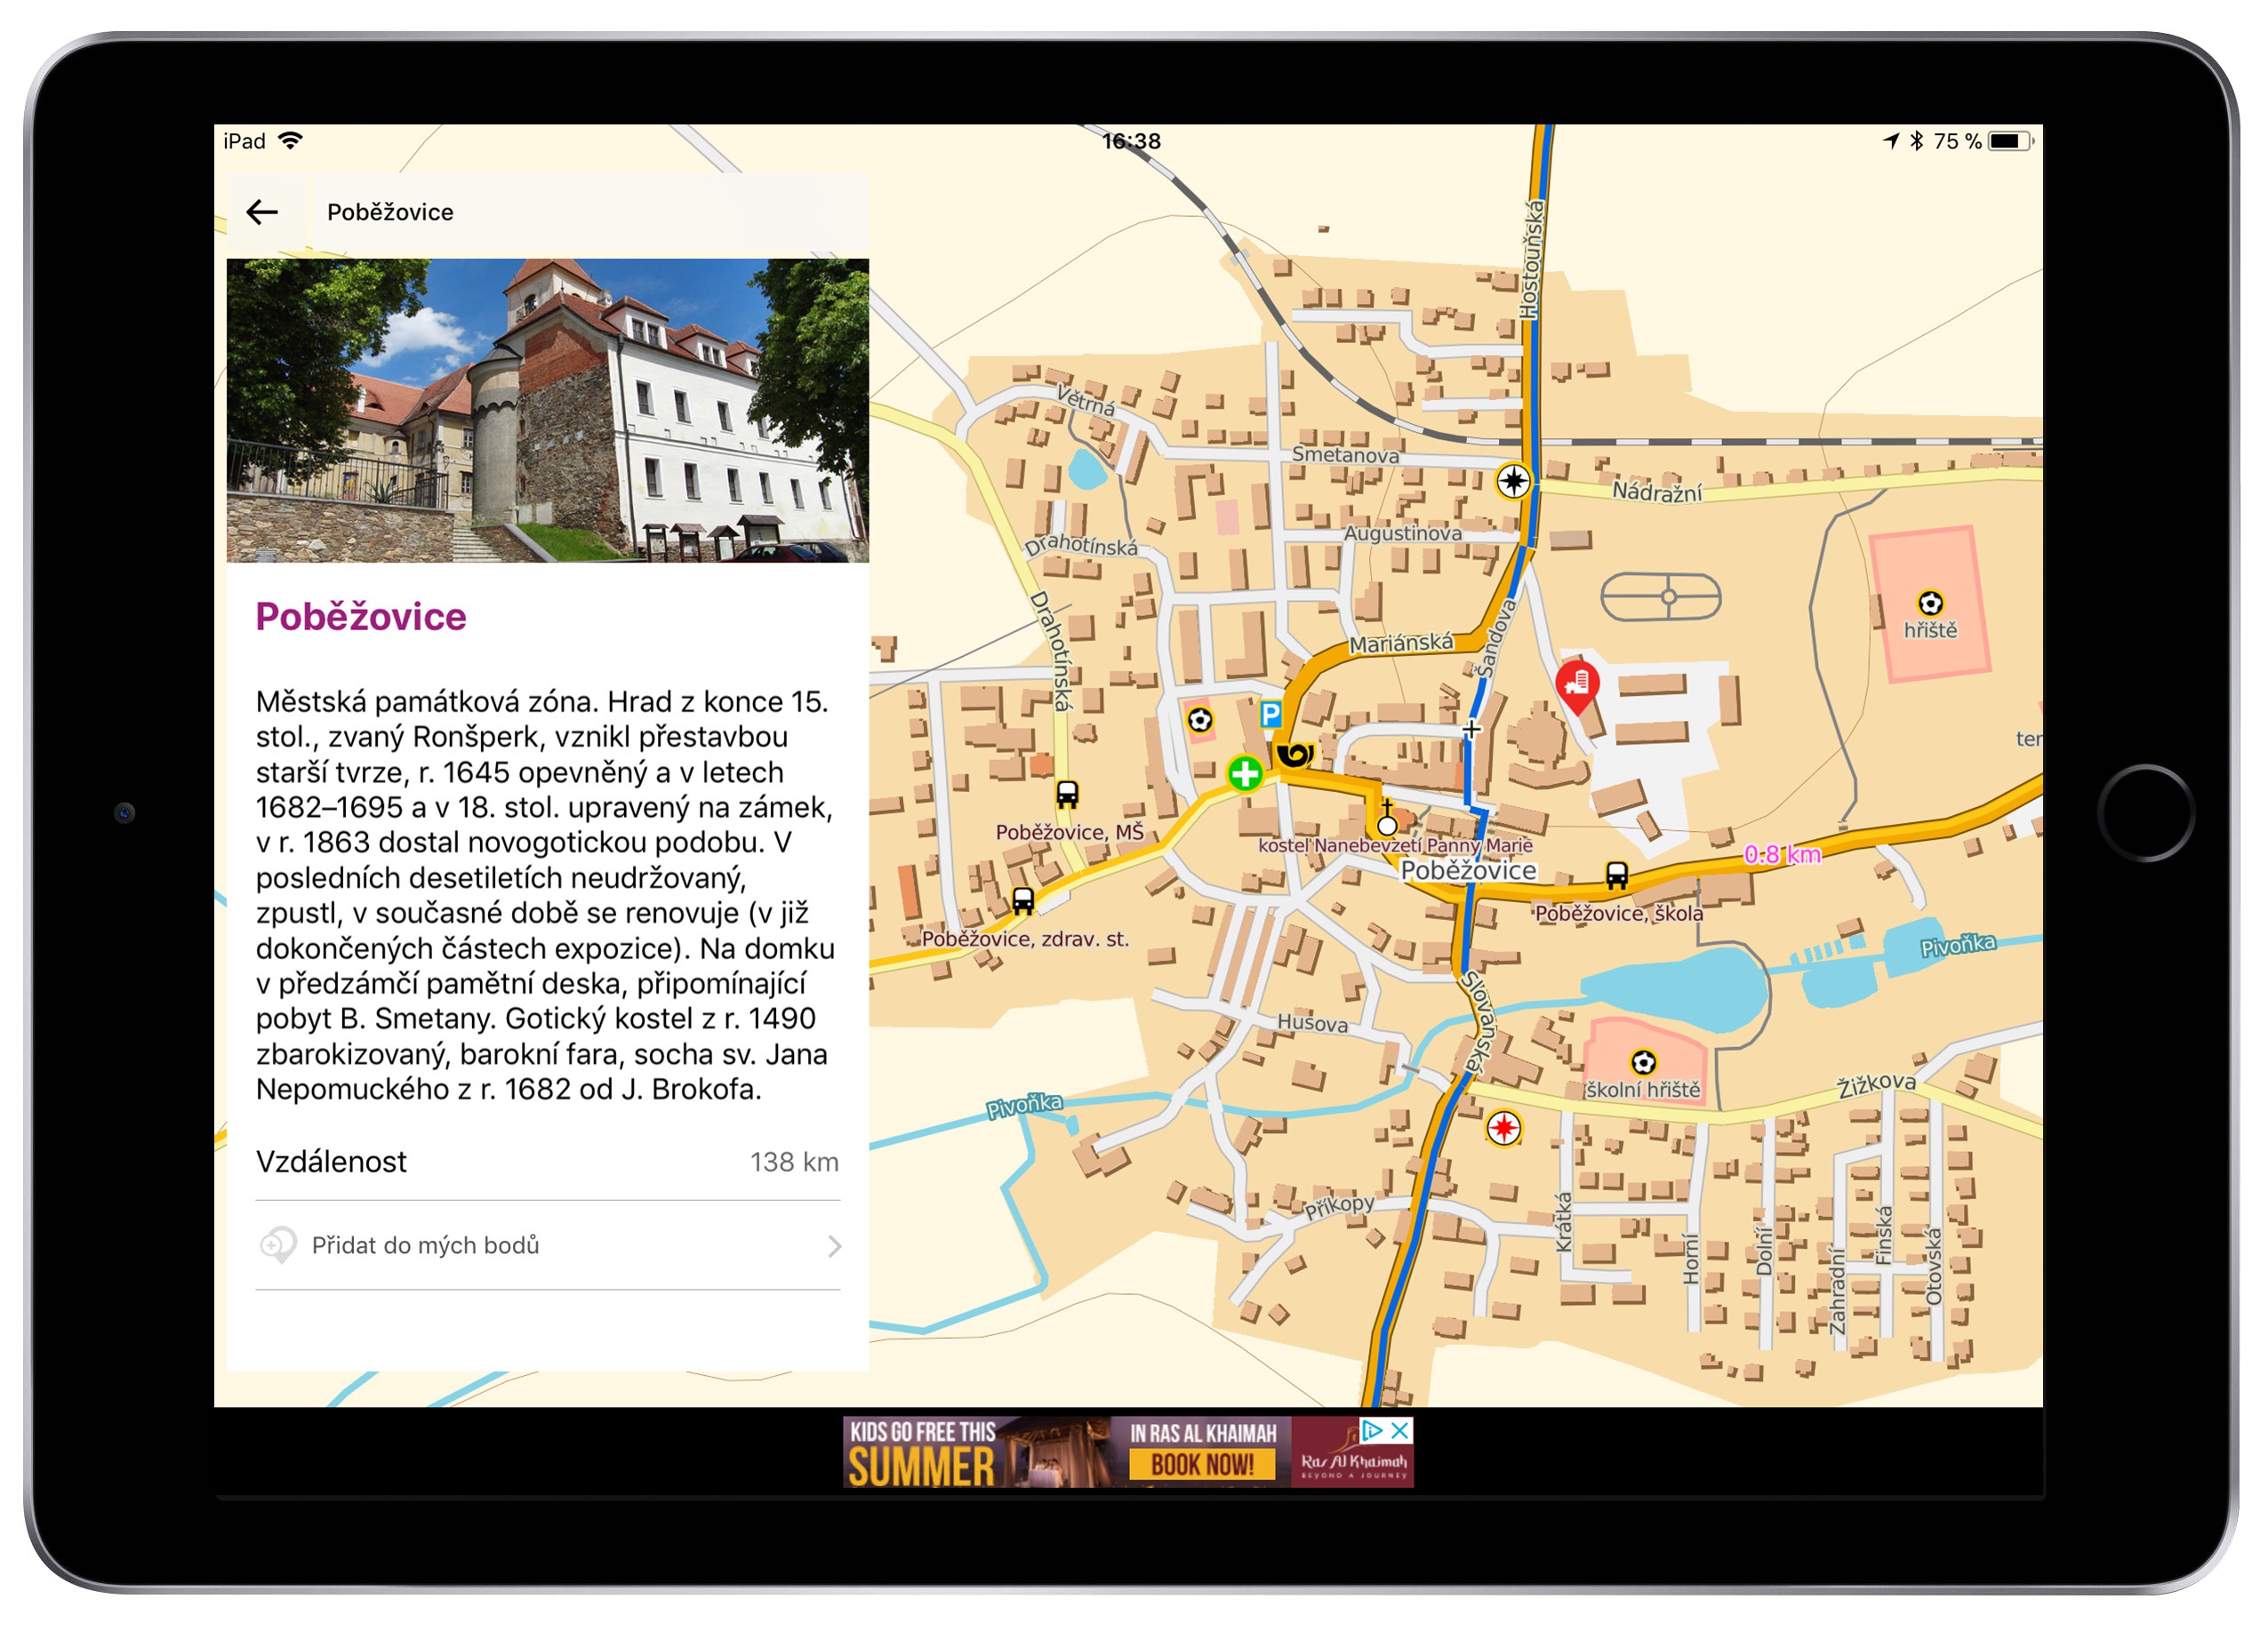The width and height of the screenshot is (2268, 1639).
Task: Click the soccer ball icon above hřiště label
Action: click(1930, 603)
